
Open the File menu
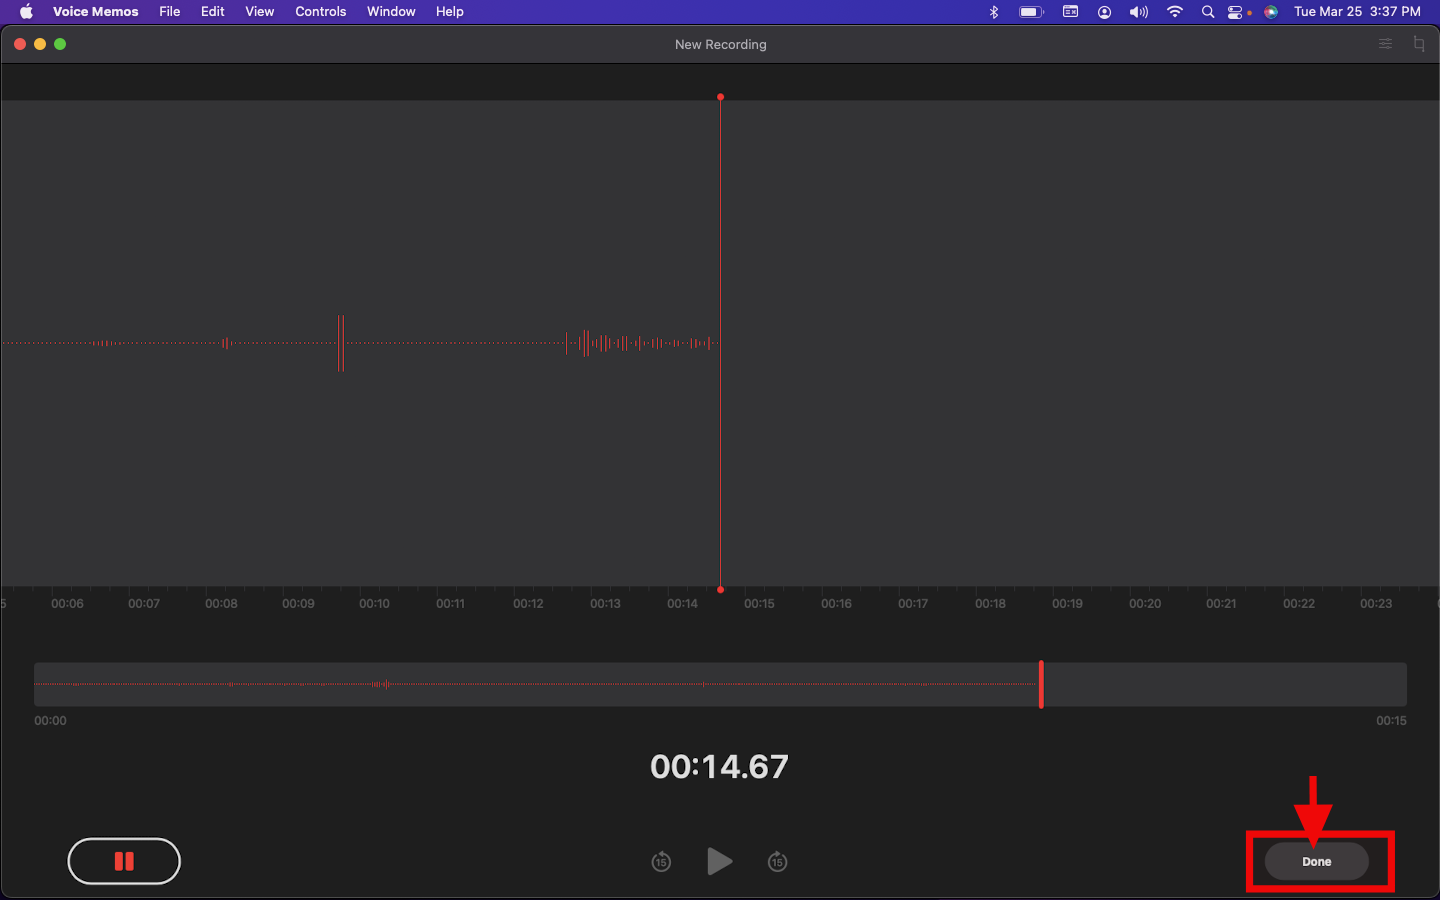[170, 12]
